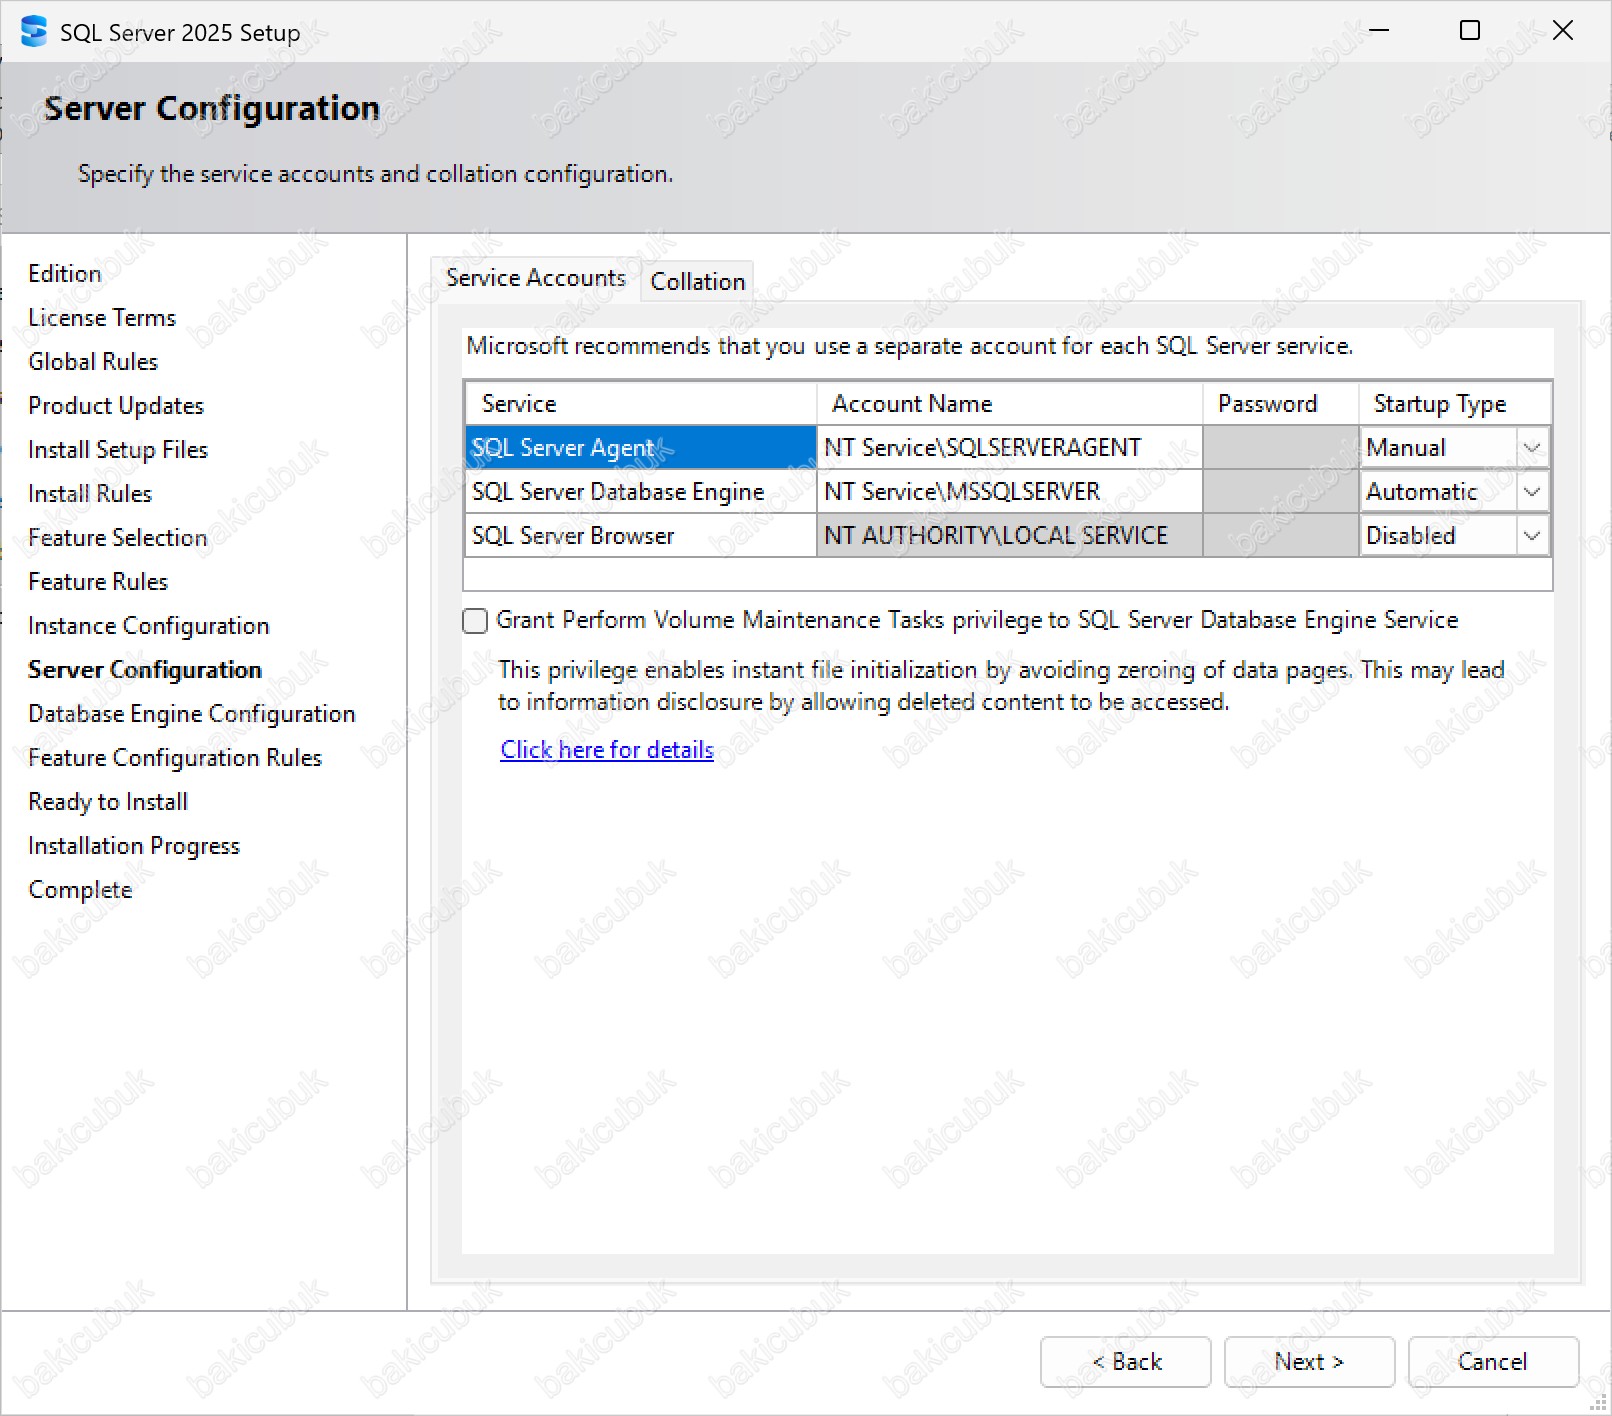Open the Click here for details link
This screenshot has height=1416, width=1612.
[x=606, y=750]
